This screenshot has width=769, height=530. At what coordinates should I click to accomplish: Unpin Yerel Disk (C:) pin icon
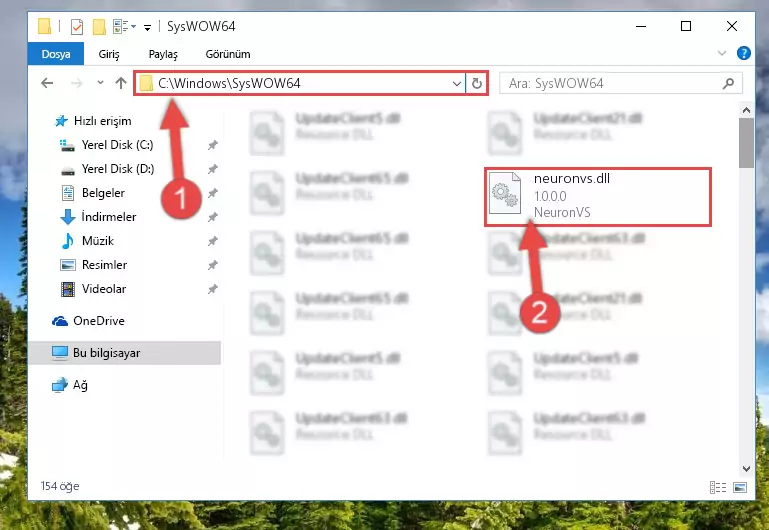click(212, 145)
